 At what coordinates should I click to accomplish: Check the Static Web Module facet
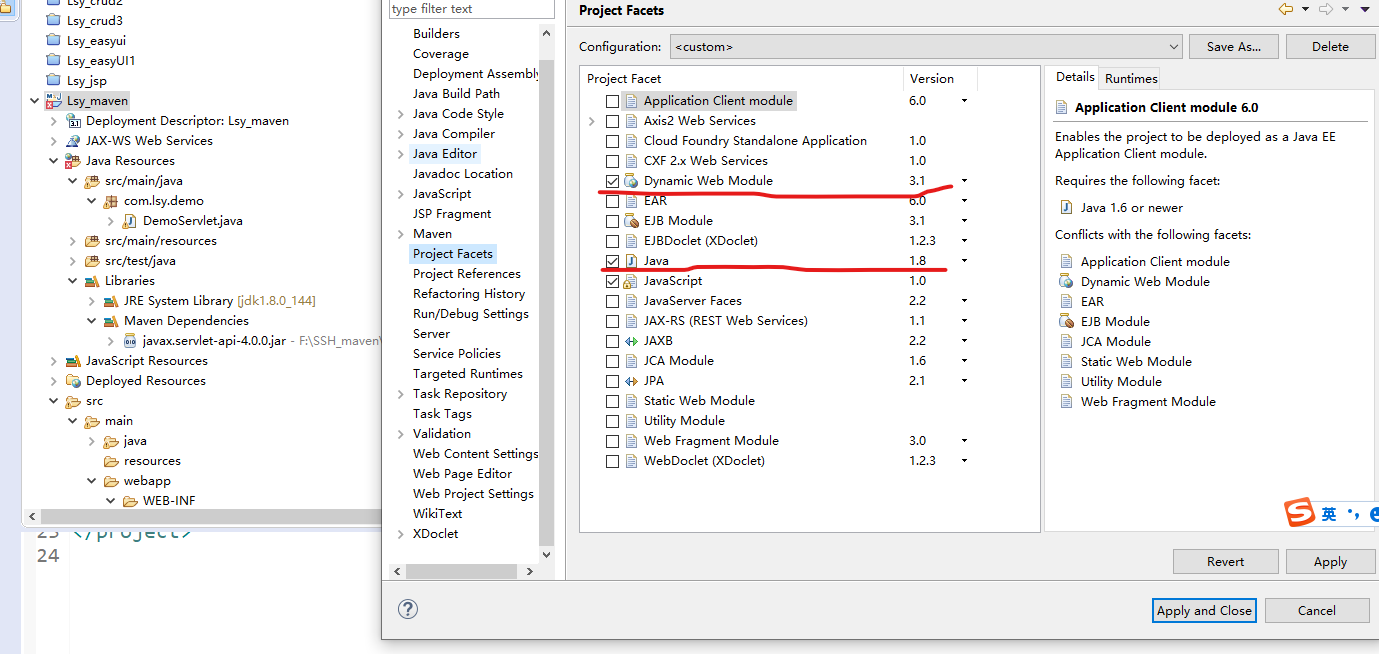pos(612,401)
